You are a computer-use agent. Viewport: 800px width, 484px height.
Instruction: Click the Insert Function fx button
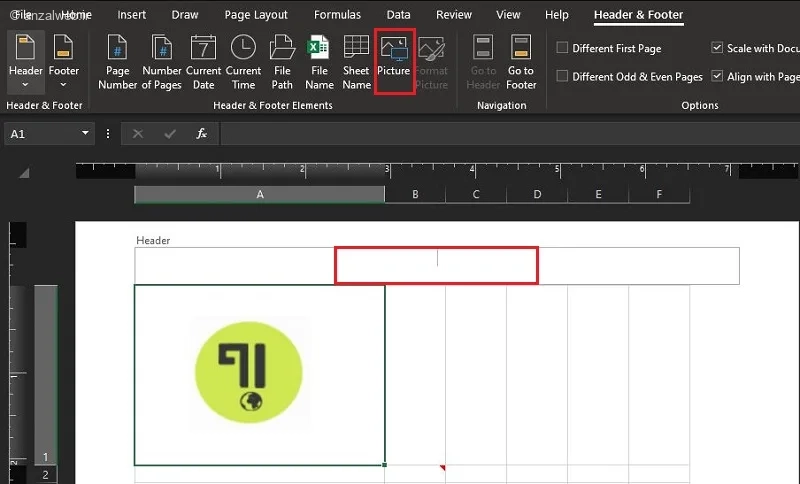[x=201, y=133]
